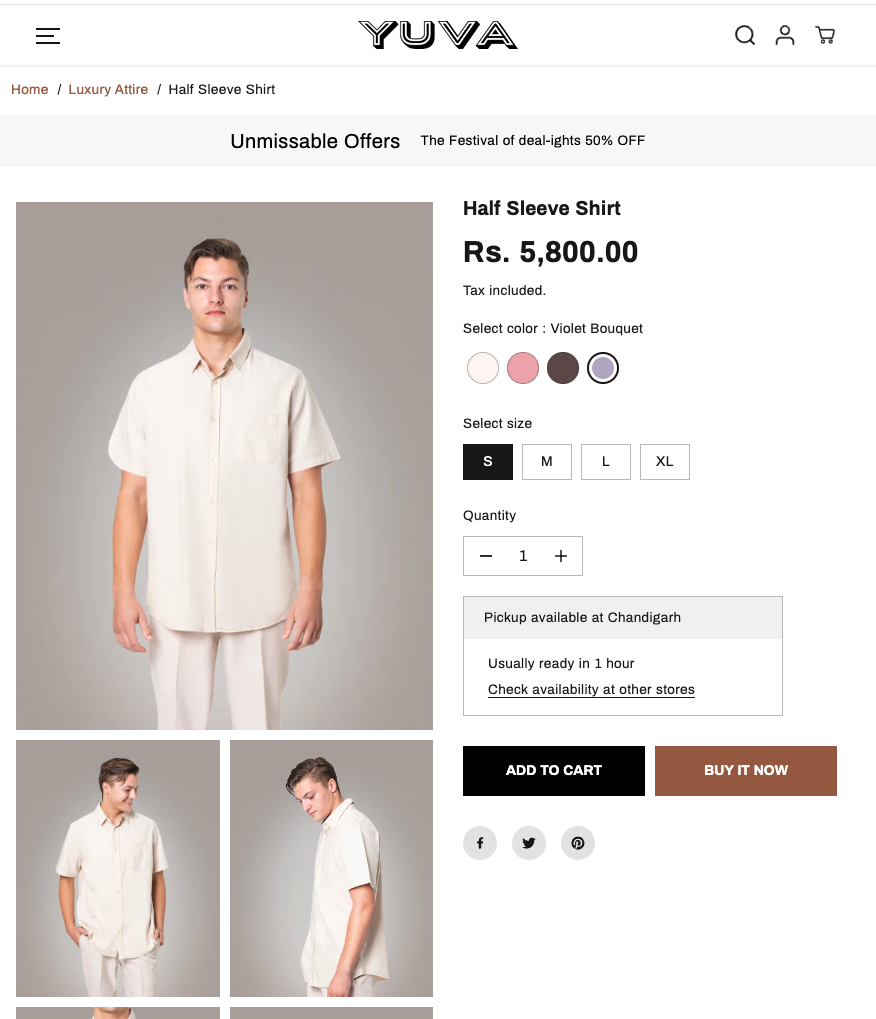Open the user account icon
The height and width of the screenshot is (1019, 876).
(x=785, y=36)
